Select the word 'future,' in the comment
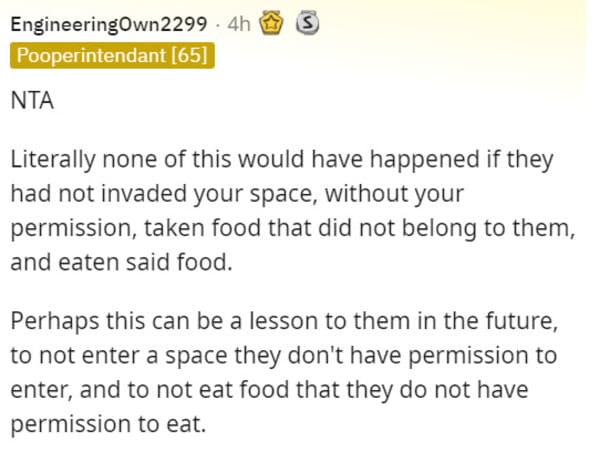This screenshot has height=451, width=599. pyautogui.click(x=521, y=321)
